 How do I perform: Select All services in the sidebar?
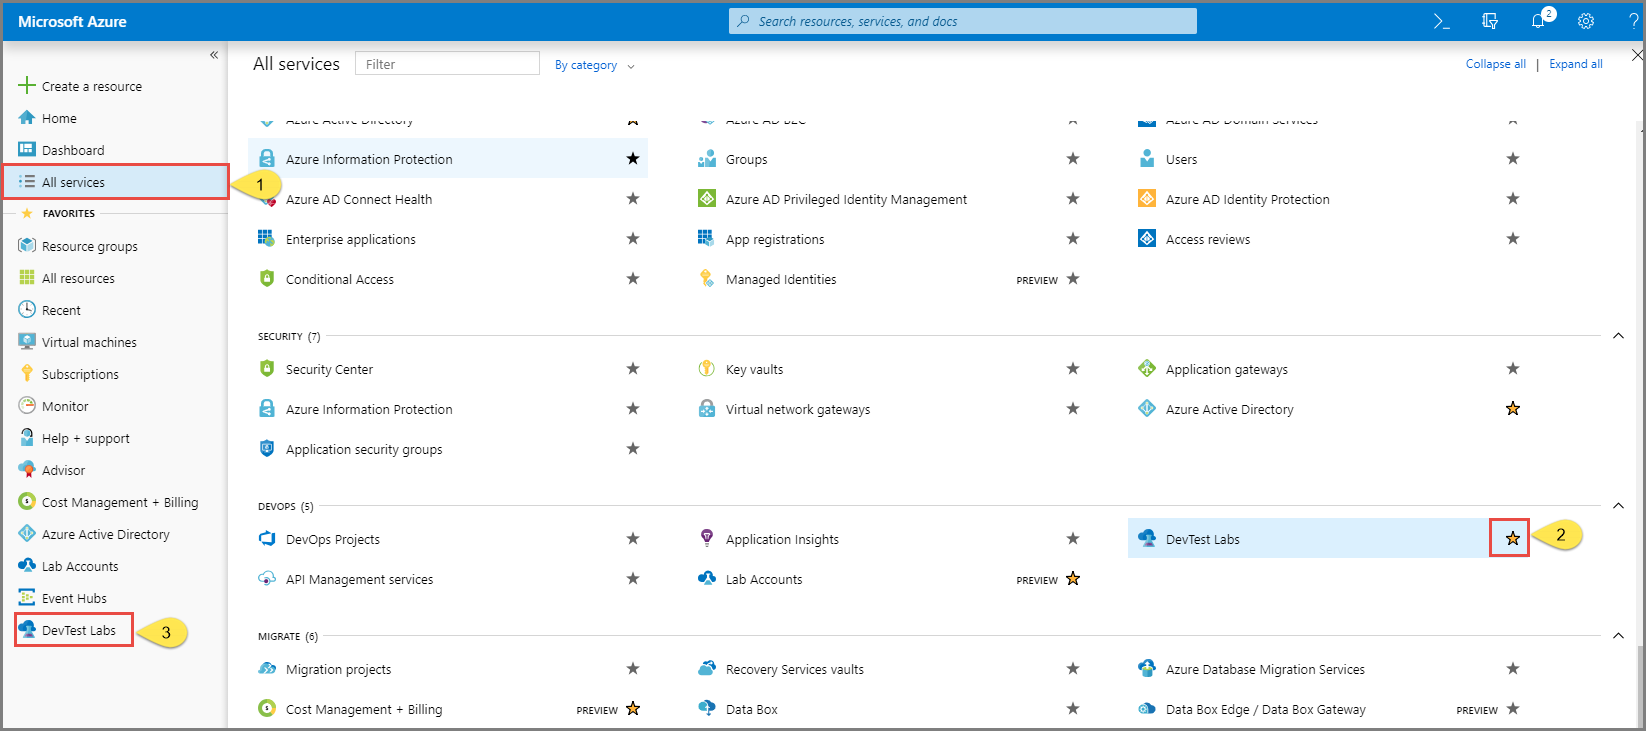[73, 182]
